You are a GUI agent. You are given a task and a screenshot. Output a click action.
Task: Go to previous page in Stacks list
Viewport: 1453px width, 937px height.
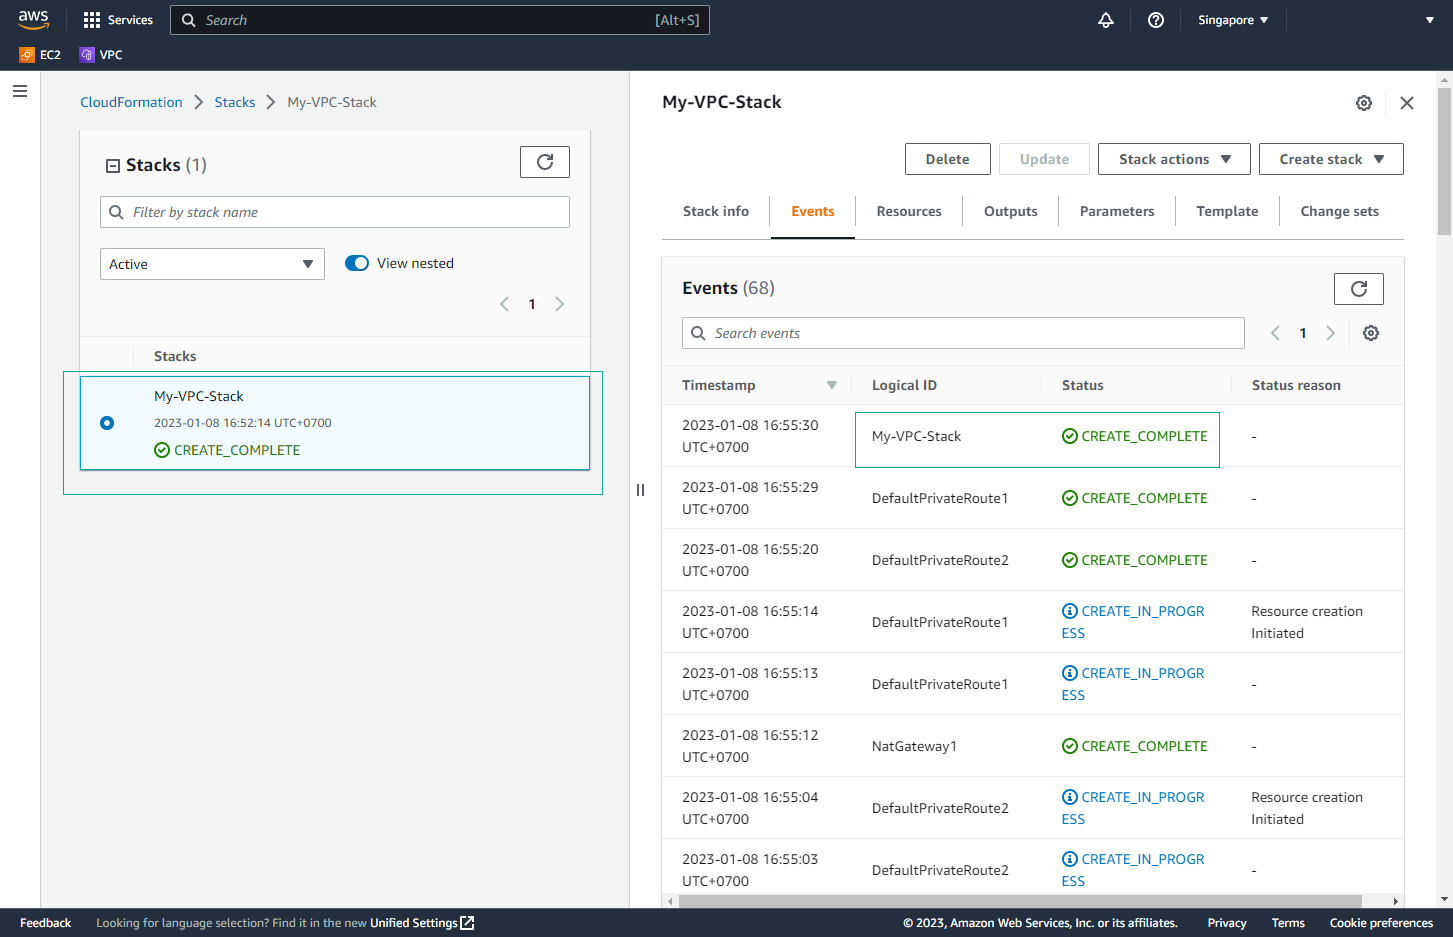tap(504, 304)
